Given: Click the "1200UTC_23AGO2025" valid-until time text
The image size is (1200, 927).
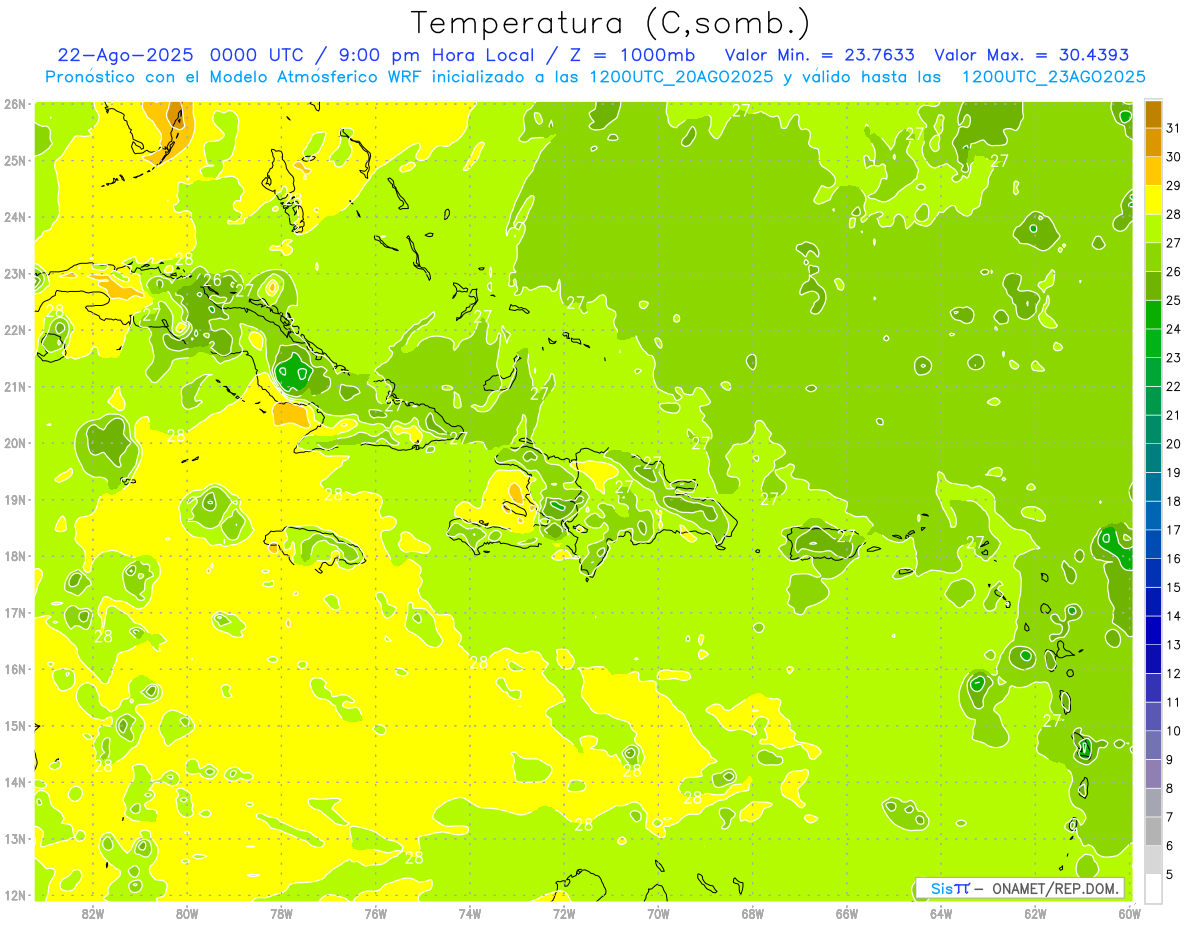Looking at the screenshot, I should pyautogui.click(x=1053, y=77).
